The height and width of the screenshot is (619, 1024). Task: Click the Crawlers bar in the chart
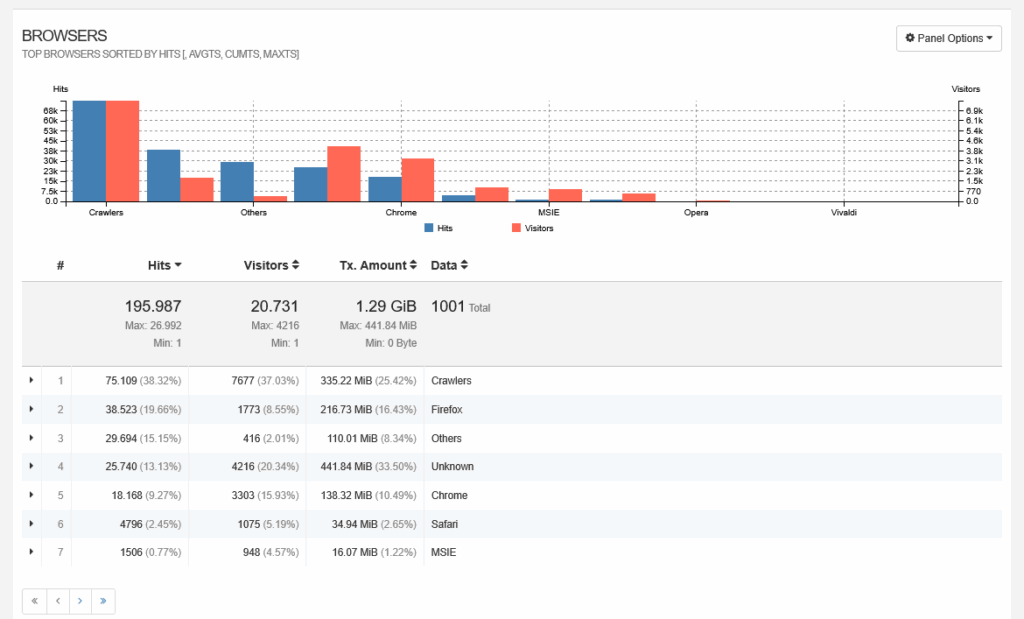point(92,150)
